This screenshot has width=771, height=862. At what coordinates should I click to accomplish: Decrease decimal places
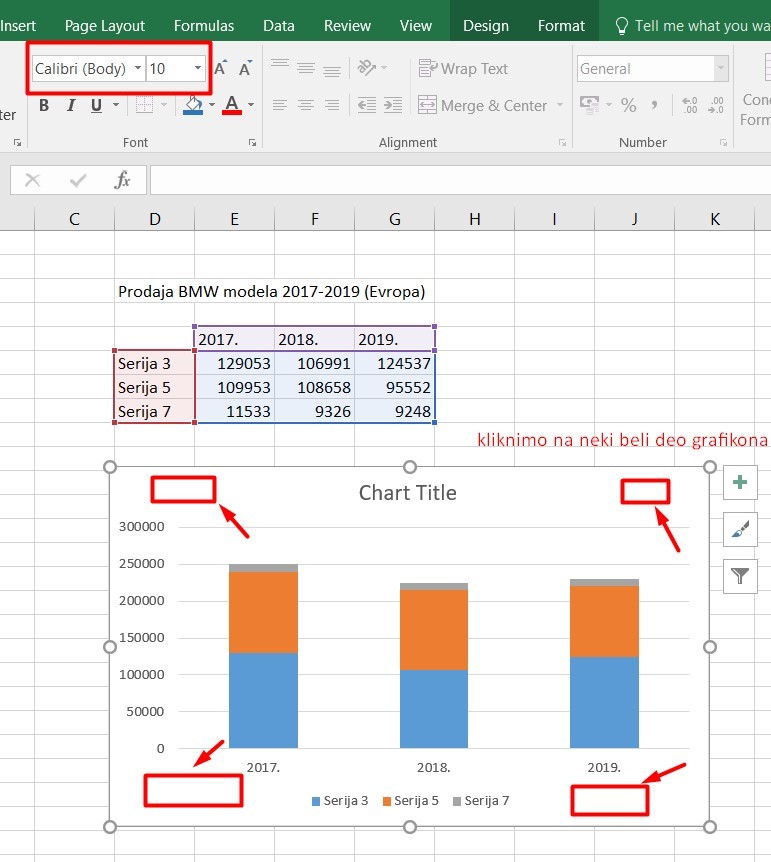pyautogui.click(x=716, y=104)
